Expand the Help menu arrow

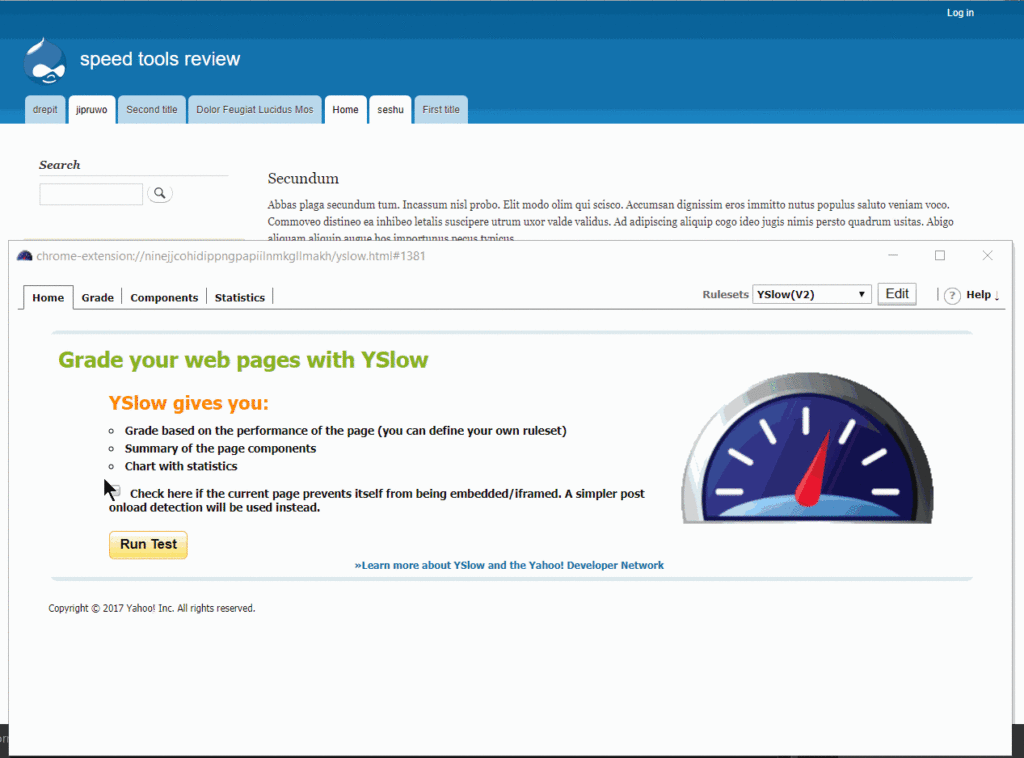click(997, 295)
